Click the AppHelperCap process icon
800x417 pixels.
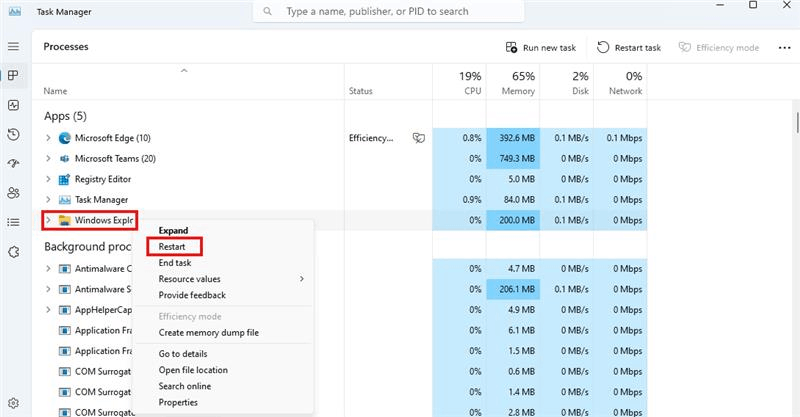tap(64, 310)
